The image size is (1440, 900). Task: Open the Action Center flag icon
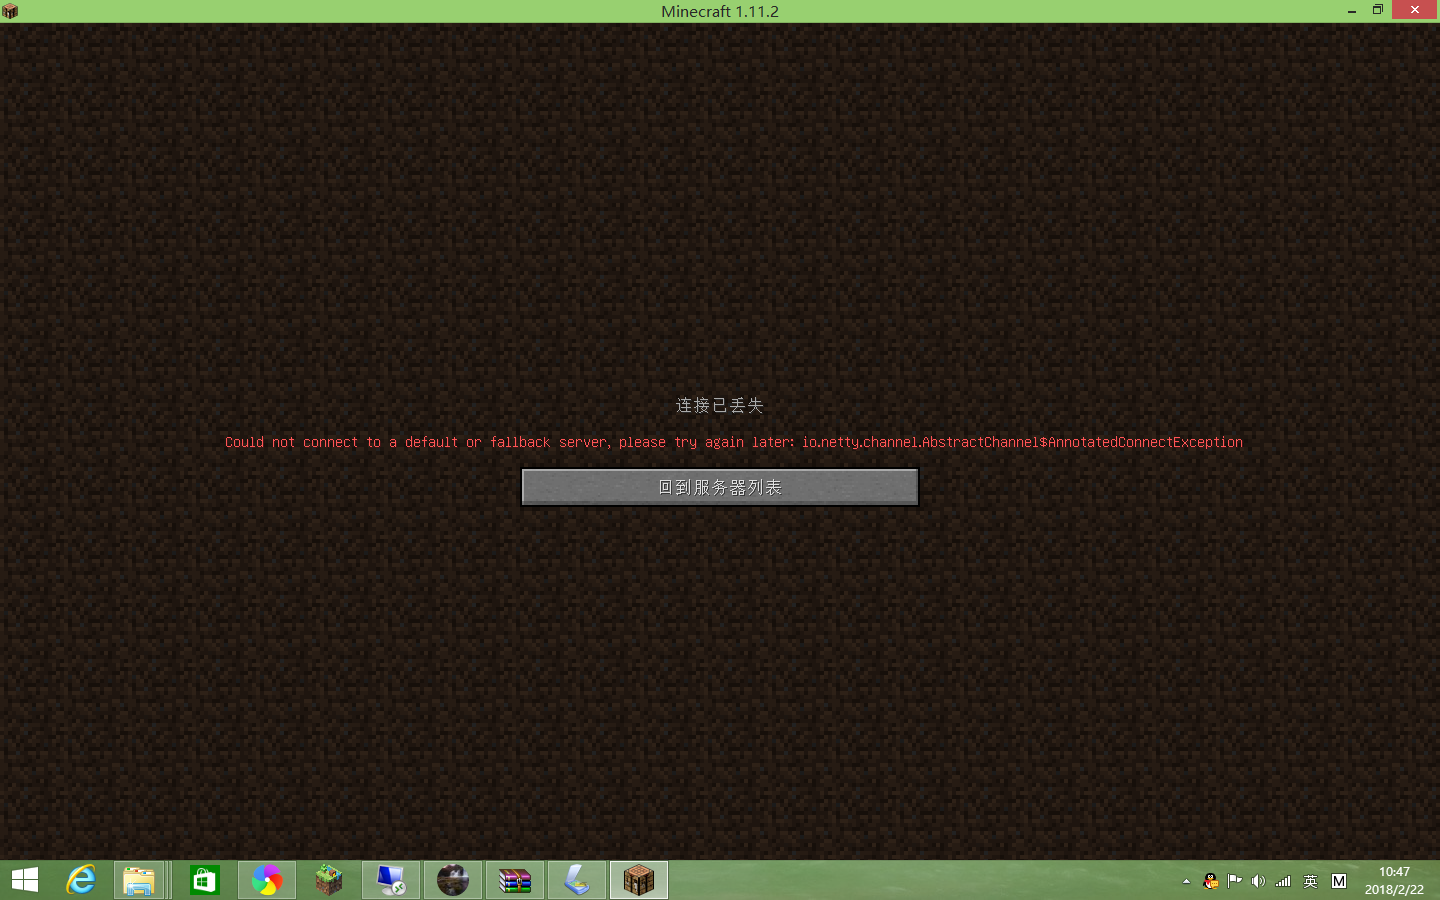[x=1235, y=881]
